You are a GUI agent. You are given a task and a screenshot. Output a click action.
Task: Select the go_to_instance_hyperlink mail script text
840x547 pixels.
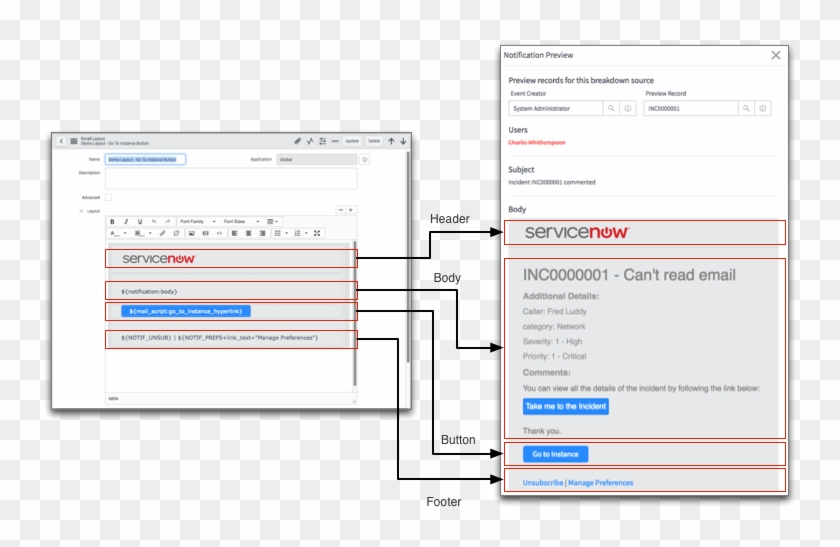[186, 311]
